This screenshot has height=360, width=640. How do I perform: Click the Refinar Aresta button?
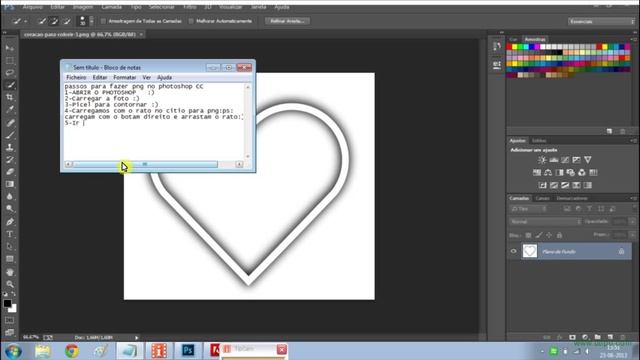tap(287, 21)
